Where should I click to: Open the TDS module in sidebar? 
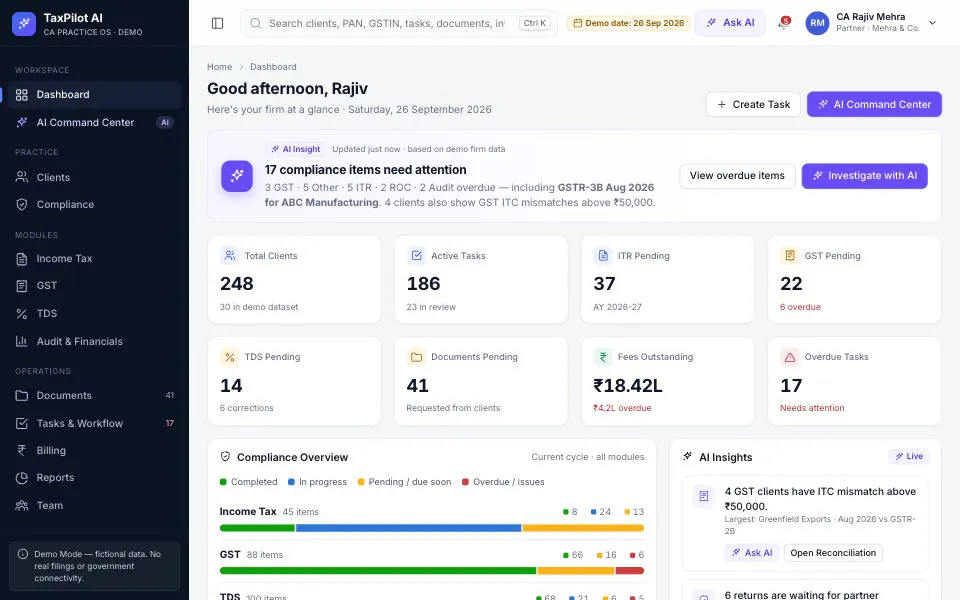94,313
